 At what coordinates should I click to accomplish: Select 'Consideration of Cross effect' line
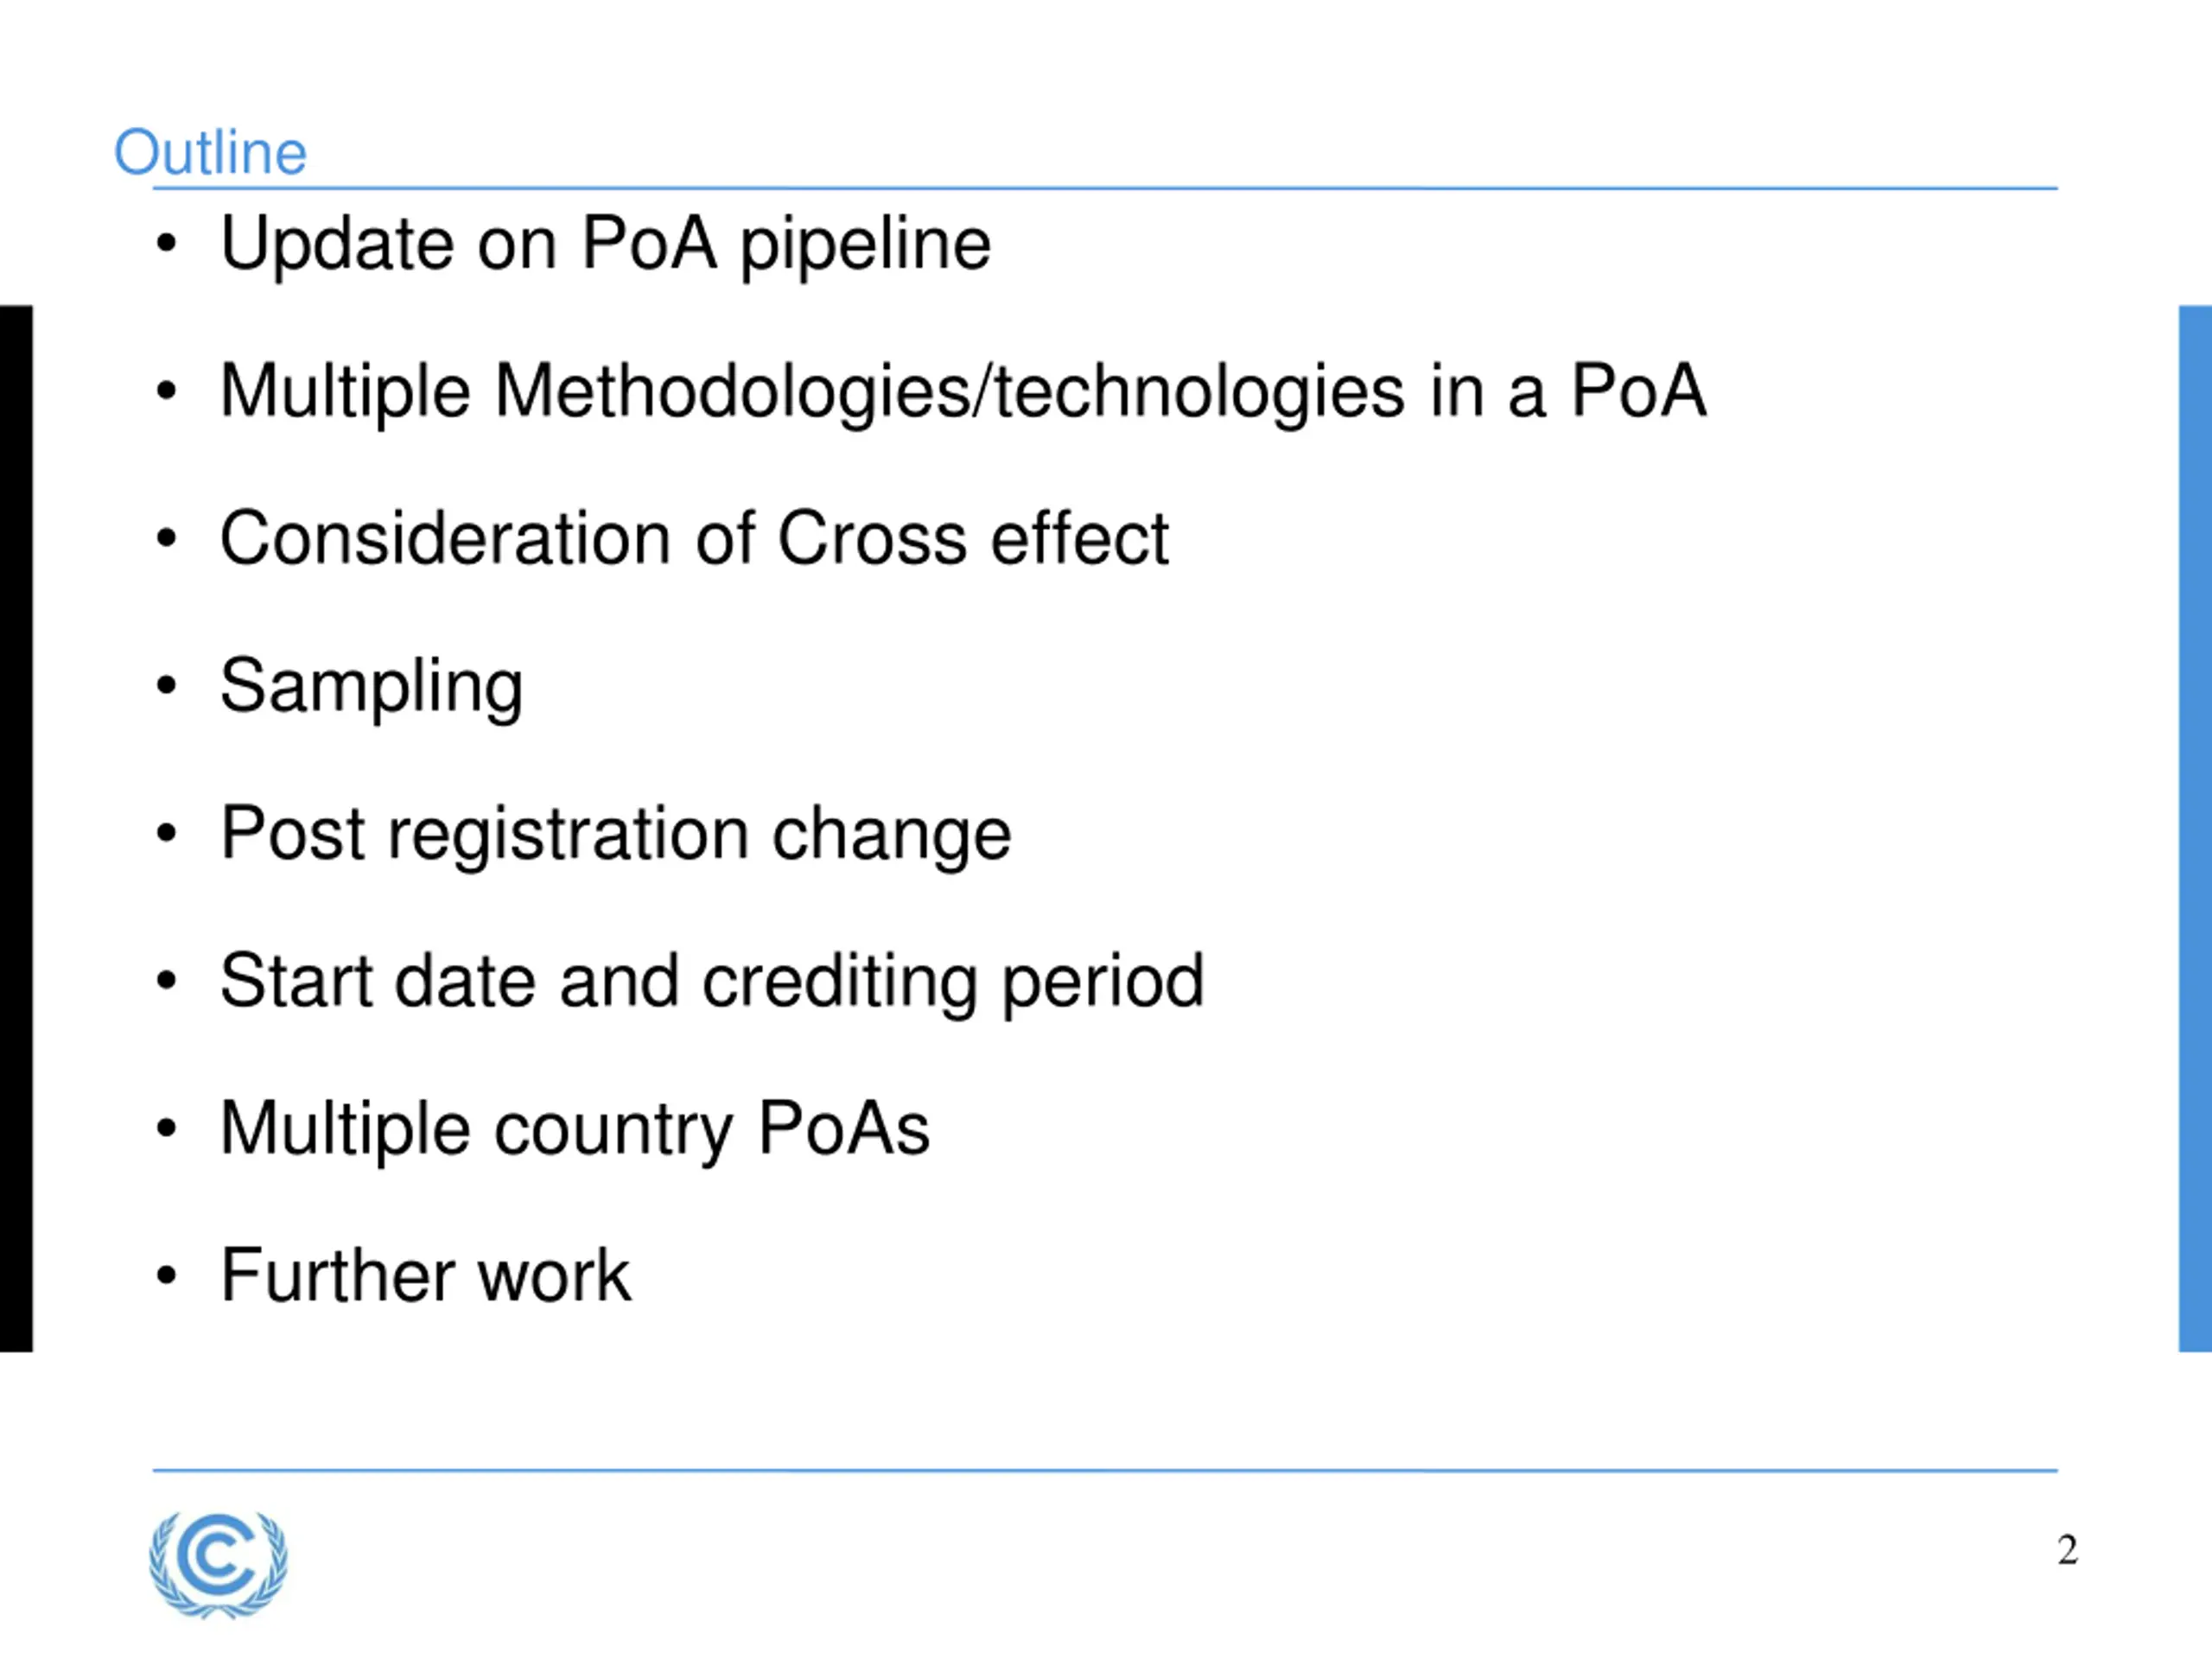[694, 539]
